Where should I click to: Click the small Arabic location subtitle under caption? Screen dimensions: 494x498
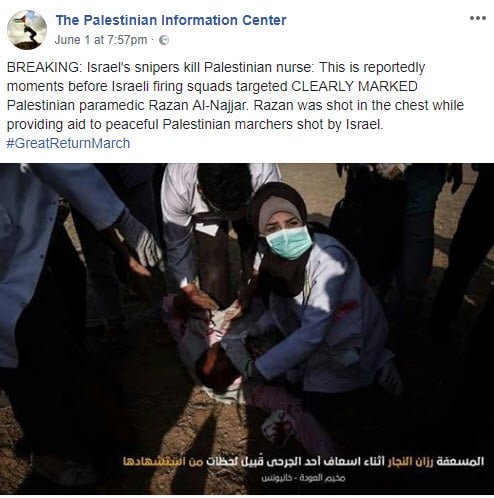pos(303,478)
